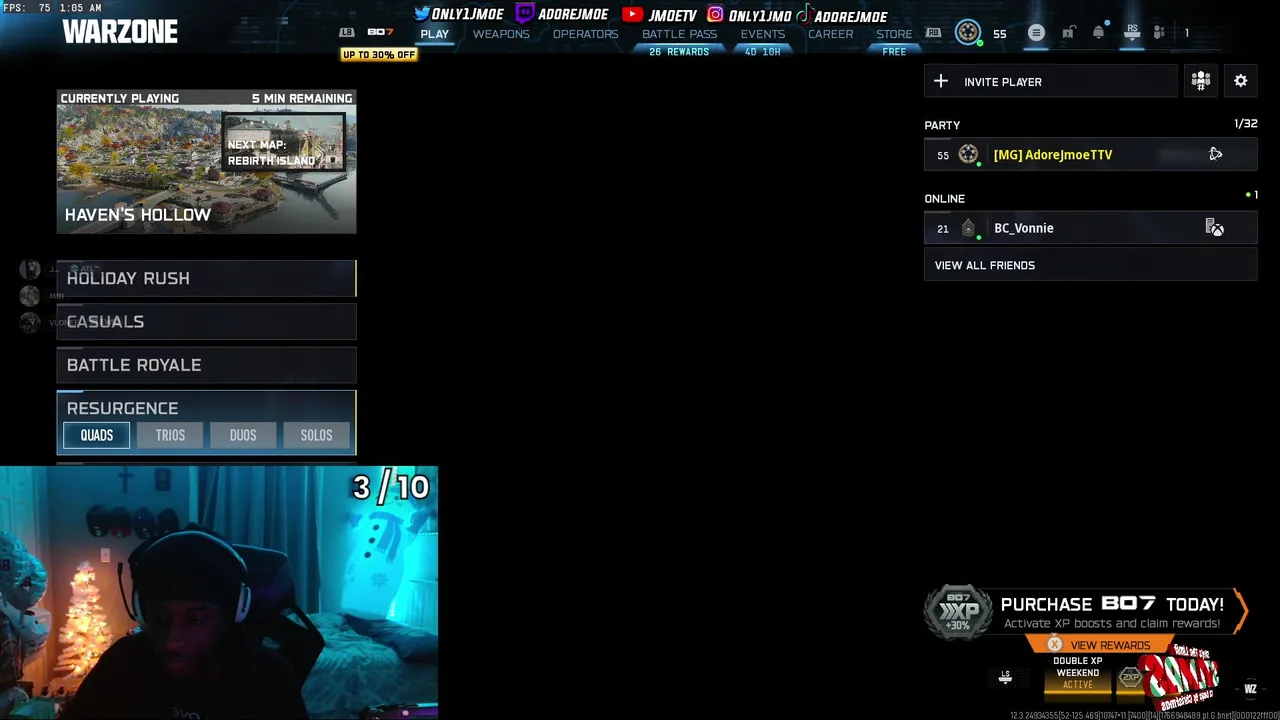Open the Battle Pass tab

pos(679,34)
